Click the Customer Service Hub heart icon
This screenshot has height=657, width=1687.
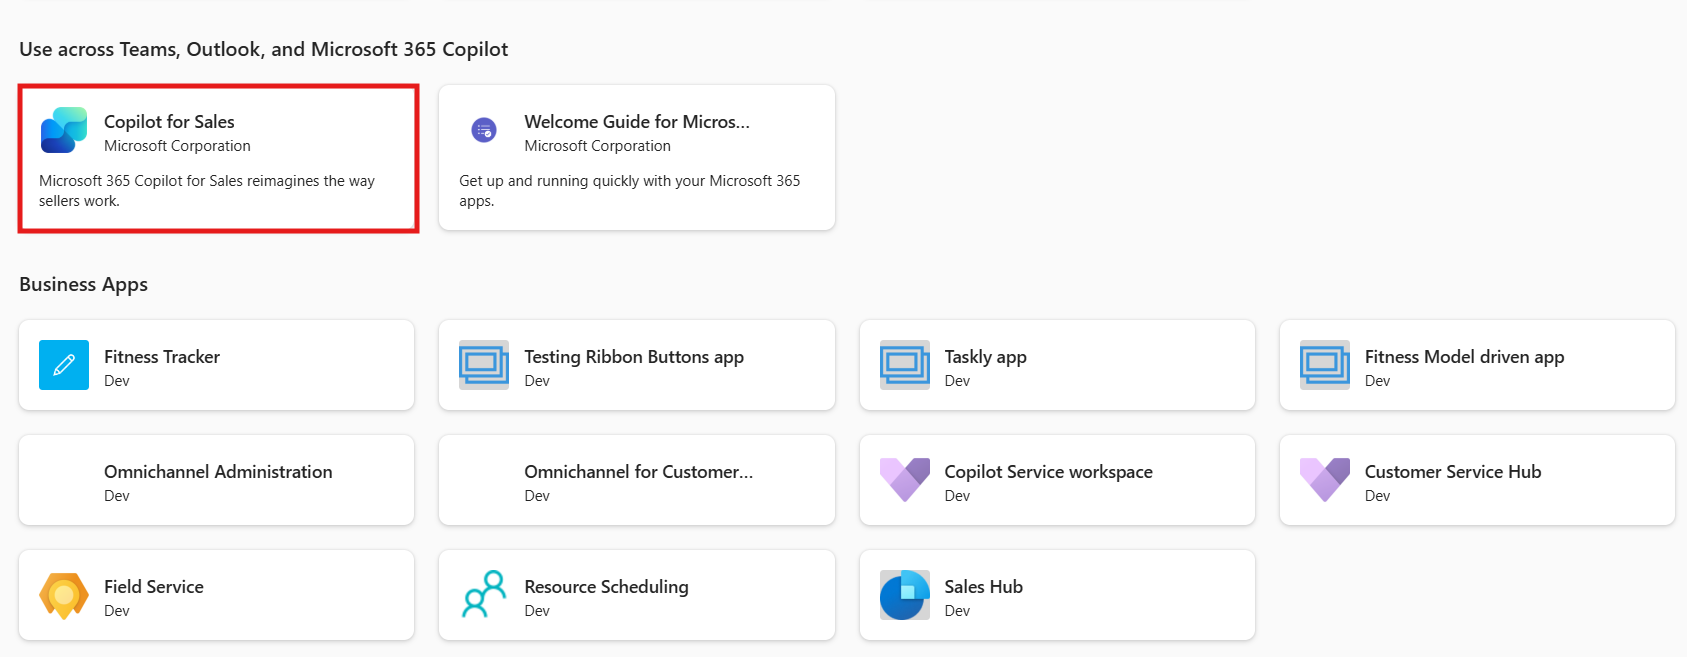[x=1324, y=480]
